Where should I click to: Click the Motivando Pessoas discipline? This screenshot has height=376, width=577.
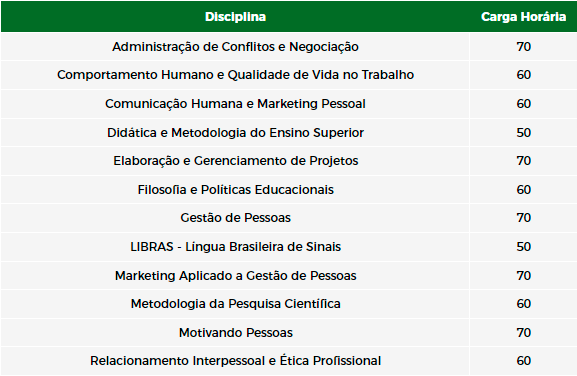[236, 333]
